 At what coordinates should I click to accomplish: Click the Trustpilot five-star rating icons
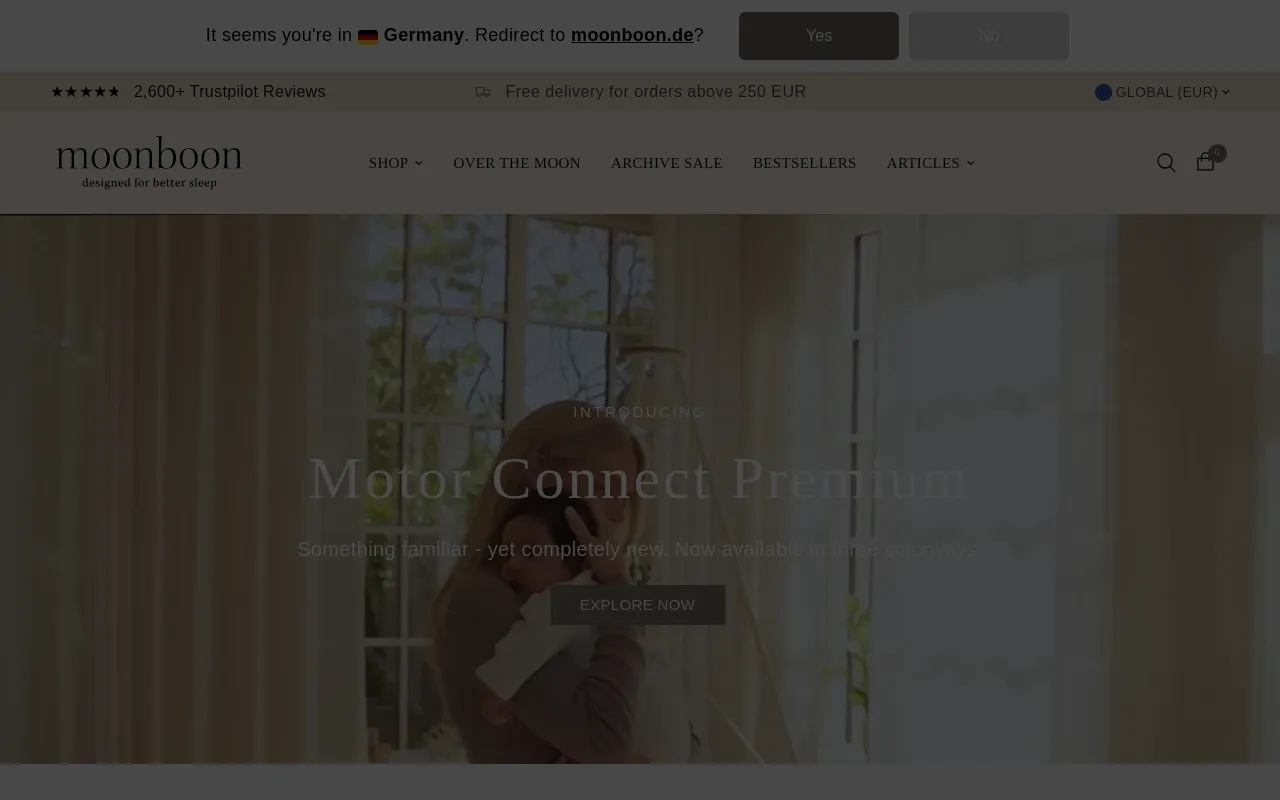[85, 92]
